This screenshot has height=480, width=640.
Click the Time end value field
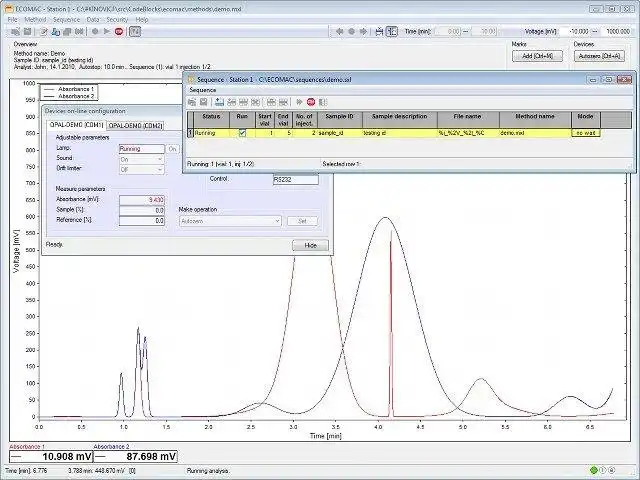[484, 31]
